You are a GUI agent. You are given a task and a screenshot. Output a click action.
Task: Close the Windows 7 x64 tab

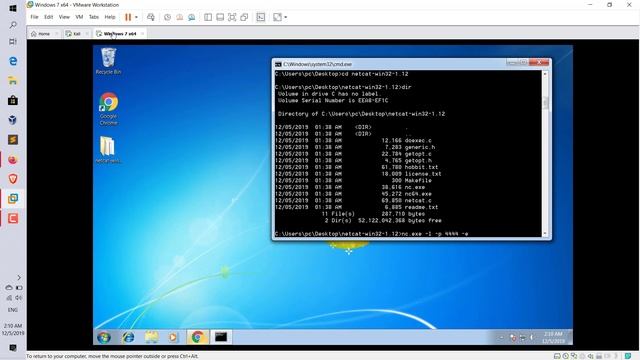[x=142, y=34]
